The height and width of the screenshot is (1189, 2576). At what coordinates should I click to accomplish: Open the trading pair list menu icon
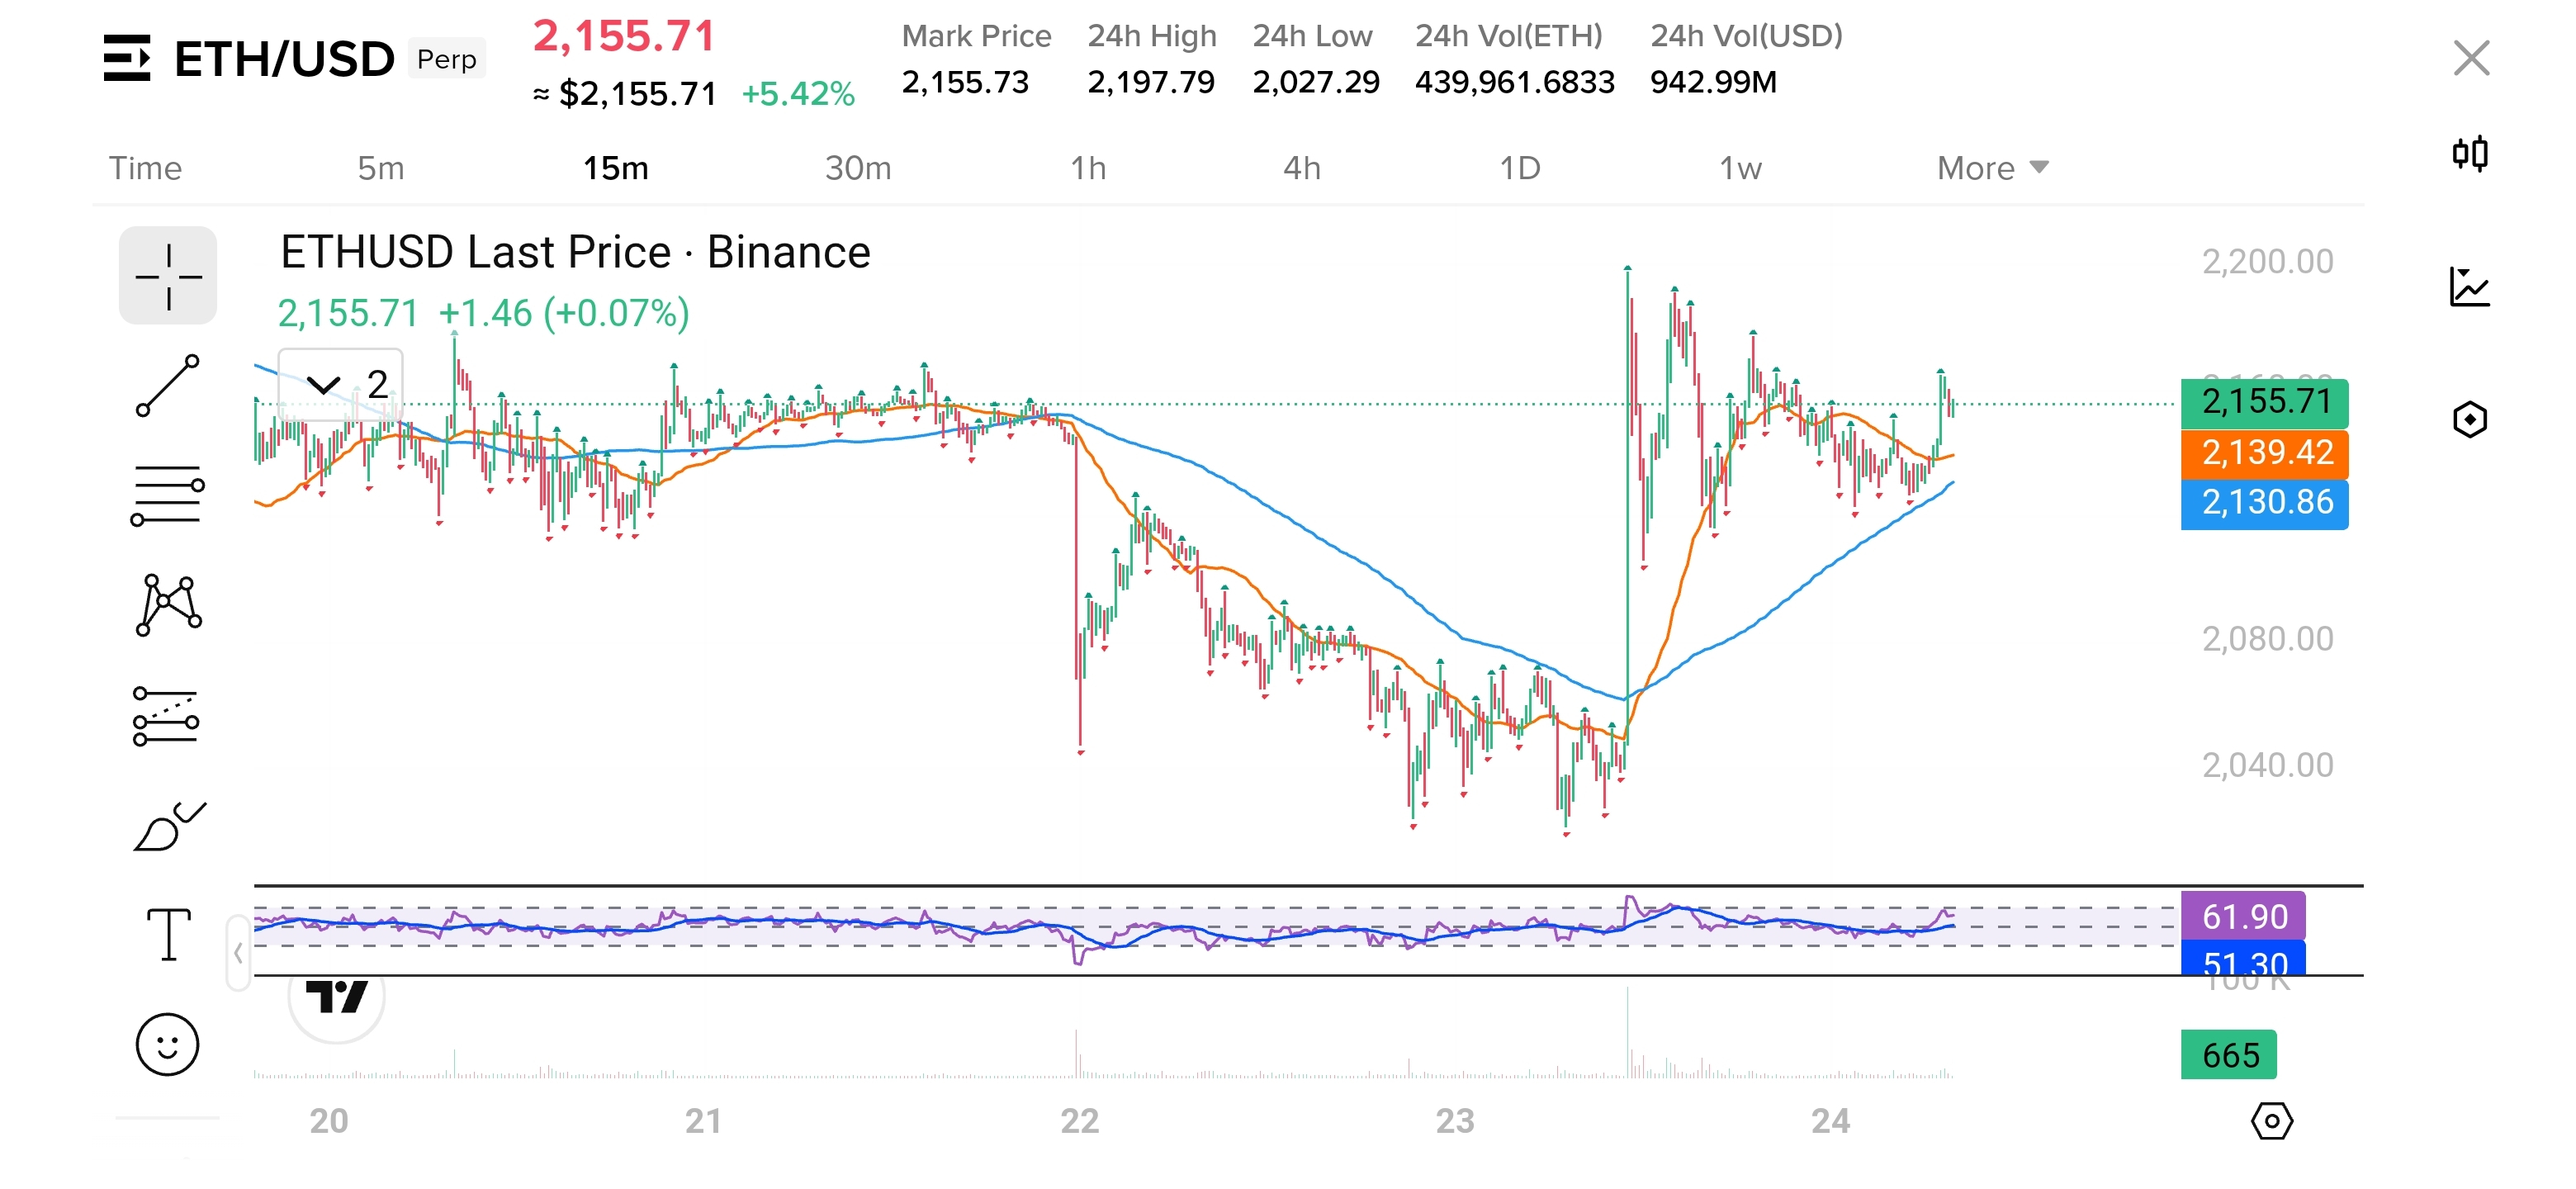(127, 58)
